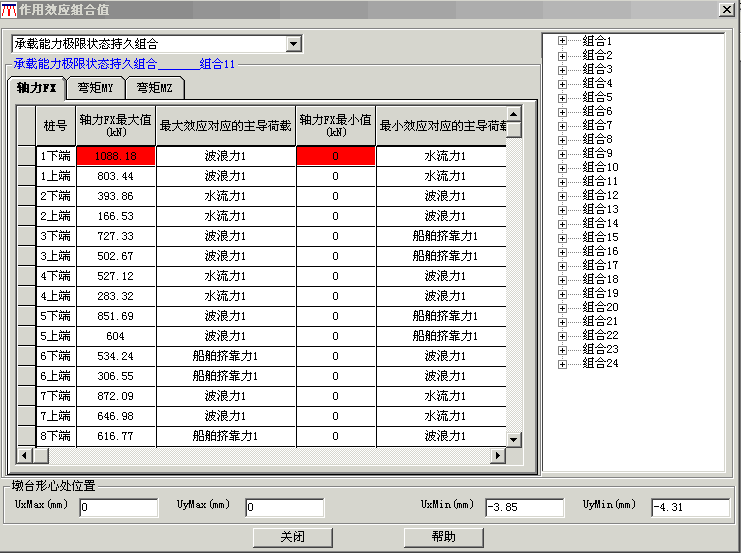Image resolution: width=741 pixels, height=553 pixels.
Task: Close the dialog with the title bar X
Action: [x=727, y=9]
